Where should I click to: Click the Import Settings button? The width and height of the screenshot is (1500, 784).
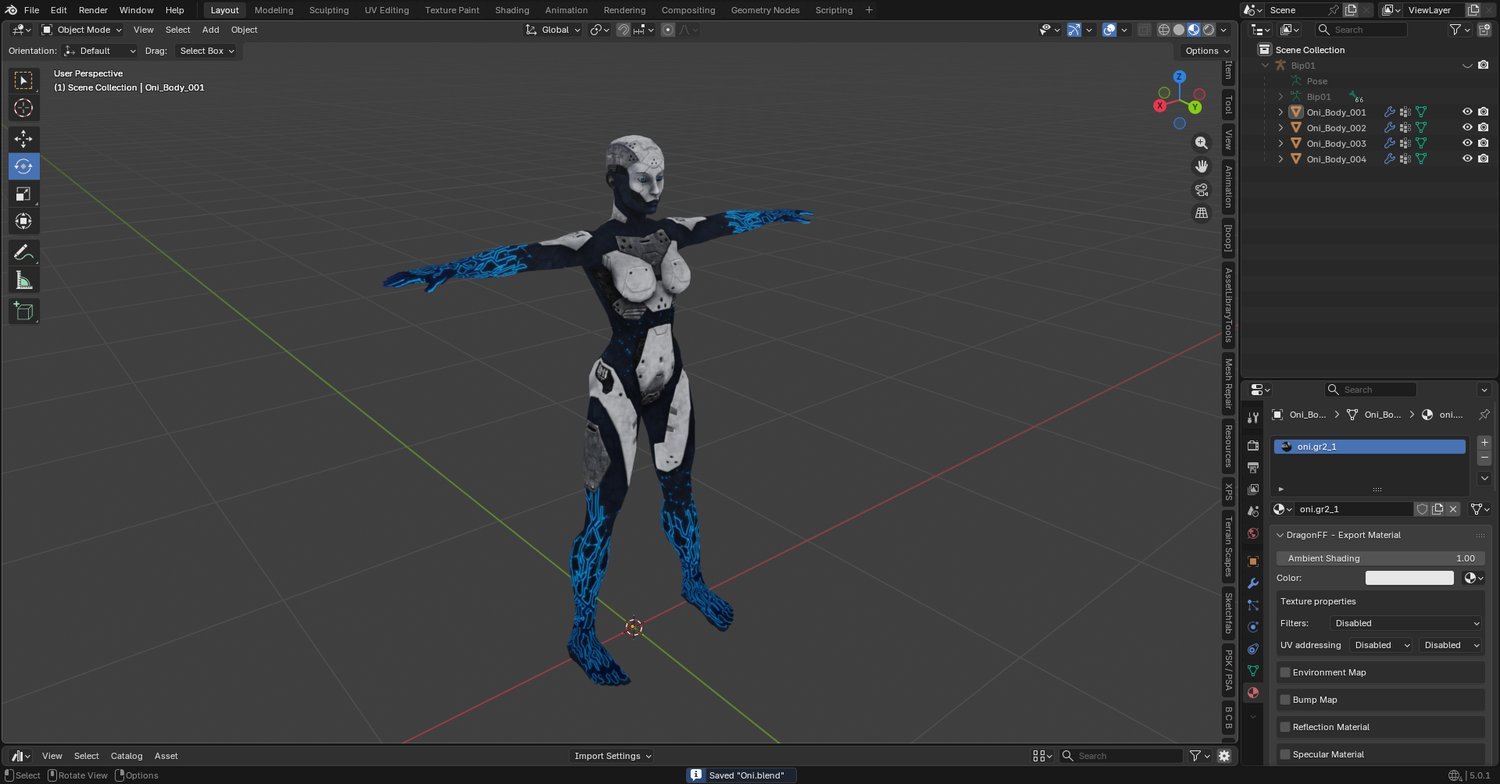pos(613,756)
